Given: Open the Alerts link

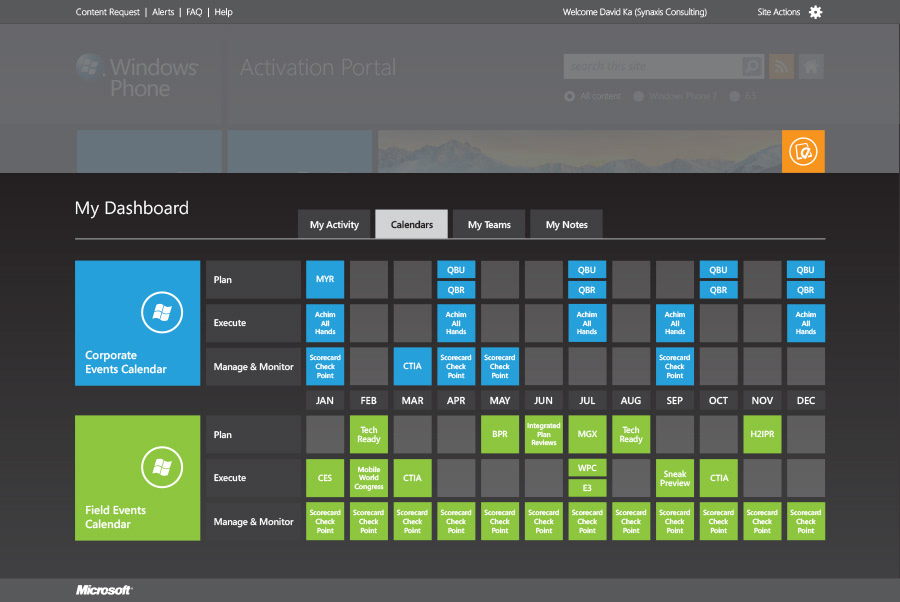Looking at the screenshot, I should 163,12.
